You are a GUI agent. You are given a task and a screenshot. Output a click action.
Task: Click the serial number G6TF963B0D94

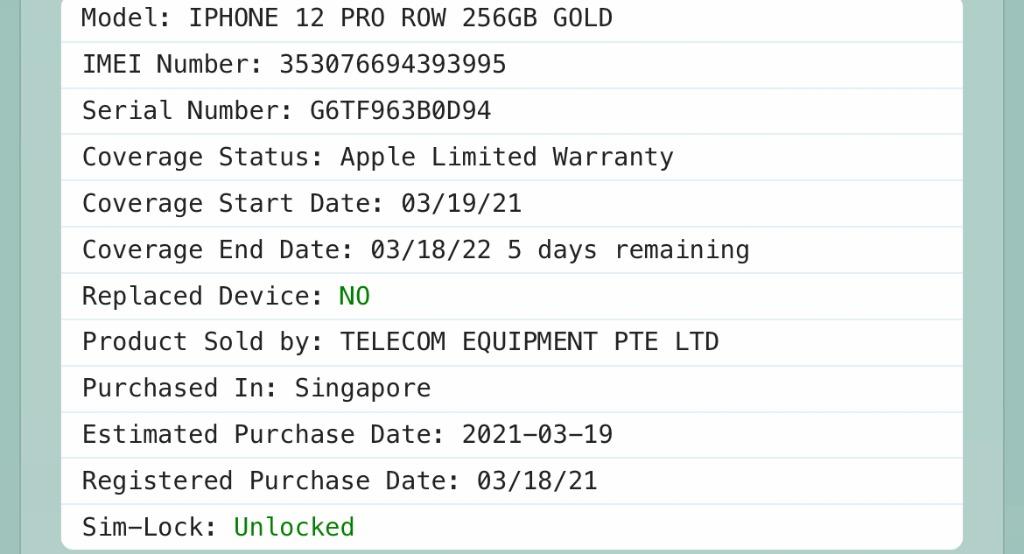(400, 111)
